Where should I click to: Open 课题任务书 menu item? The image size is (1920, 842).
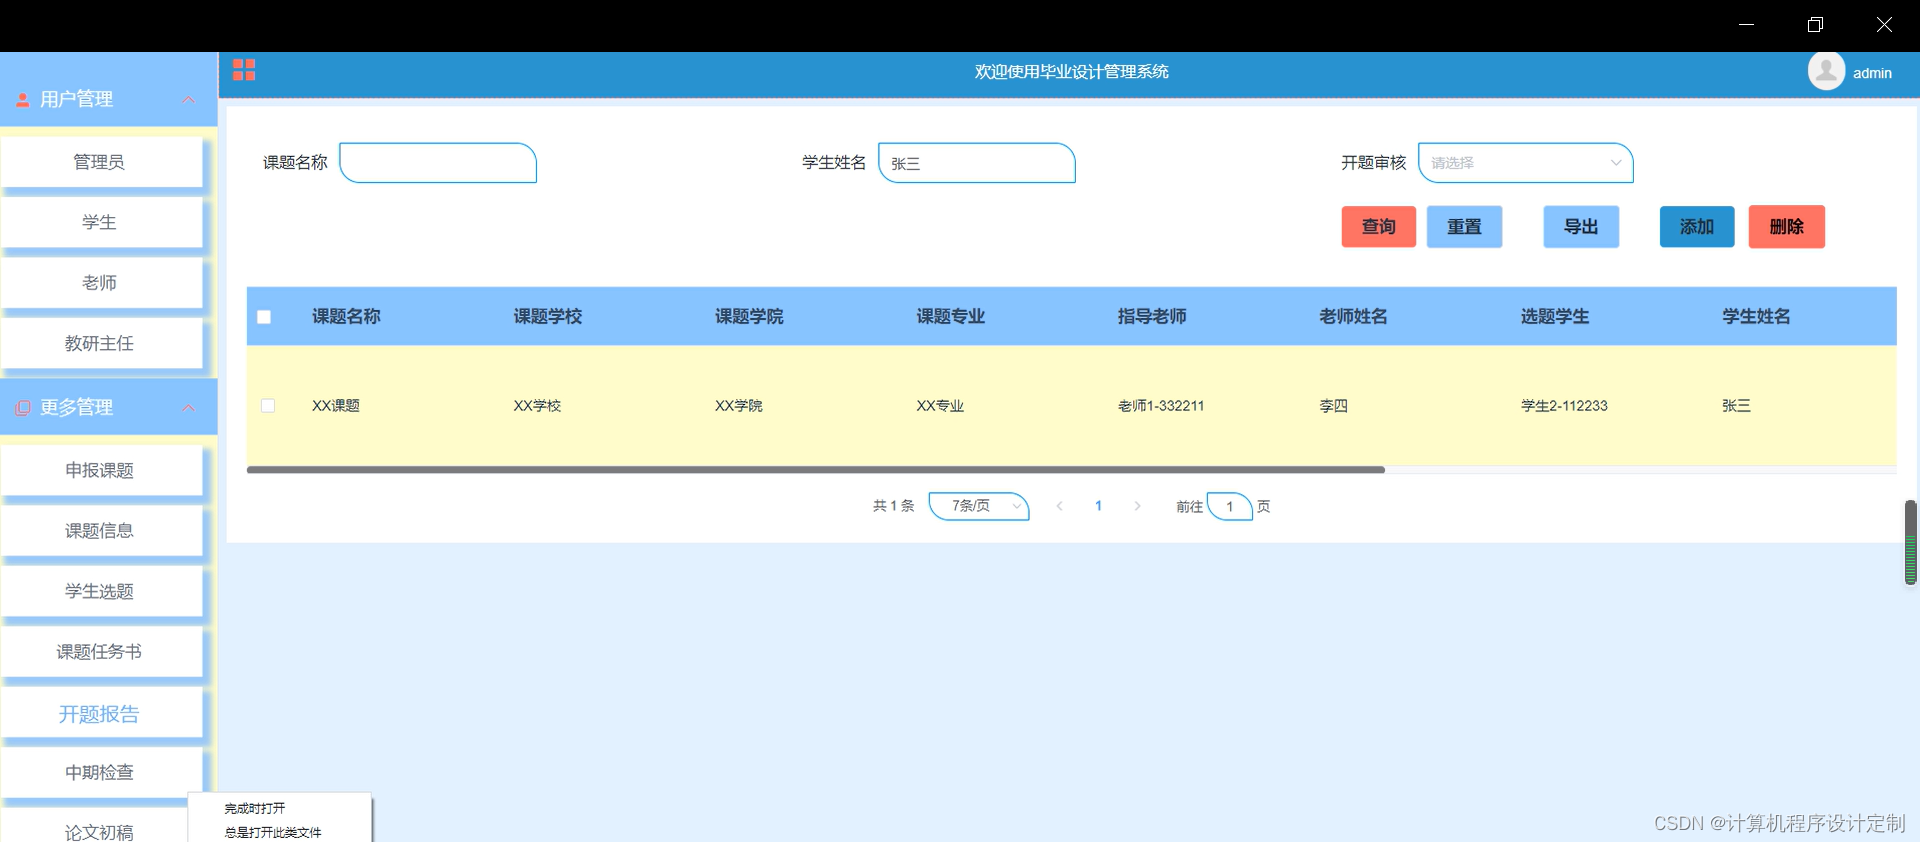[101, 652]
